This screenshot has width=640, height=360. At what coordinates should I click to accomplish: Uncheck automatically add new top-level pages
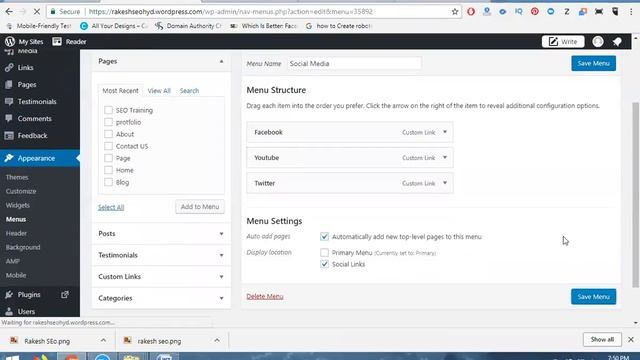324,236
